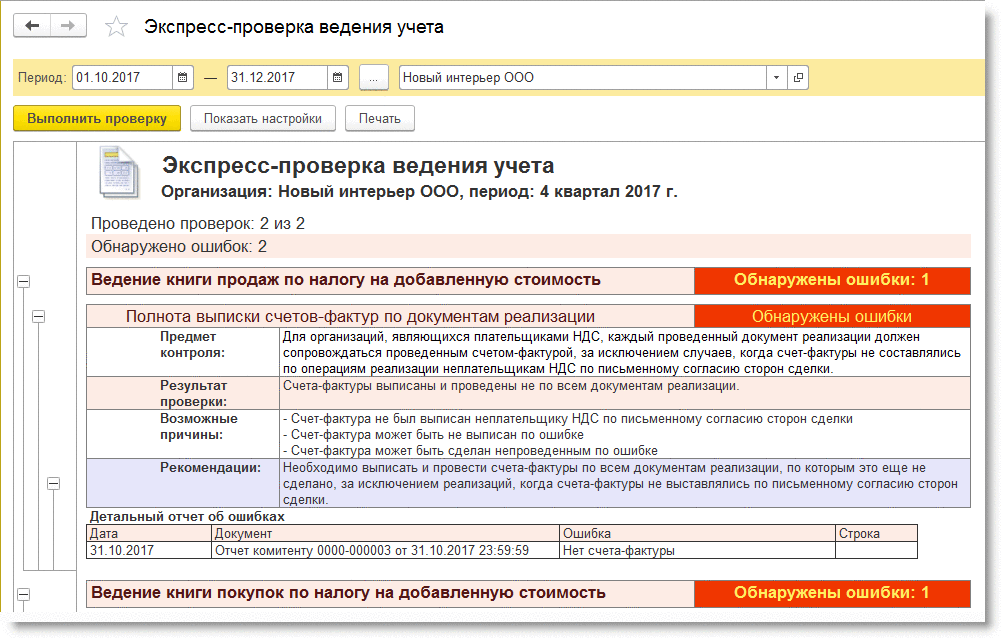
Task: Click the organization field Новый интерьер ООО
Action: point(582,77)
